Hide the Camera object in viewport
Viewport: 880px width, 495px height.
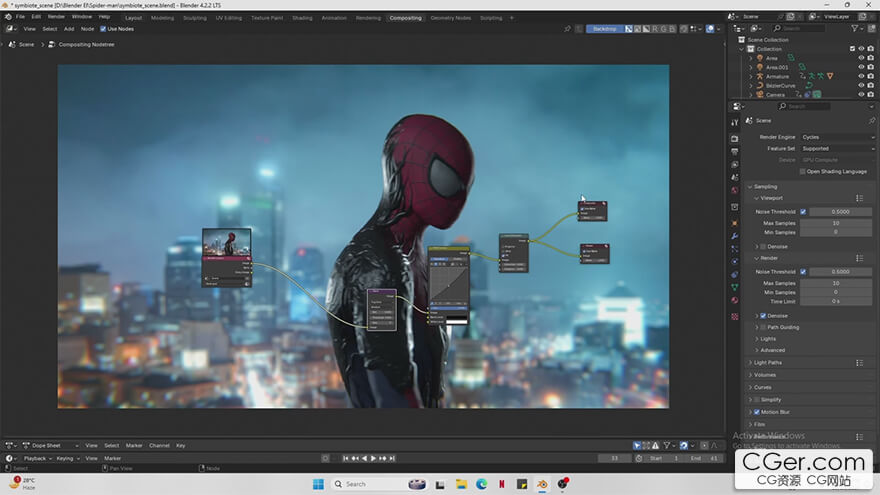point(861,94)
